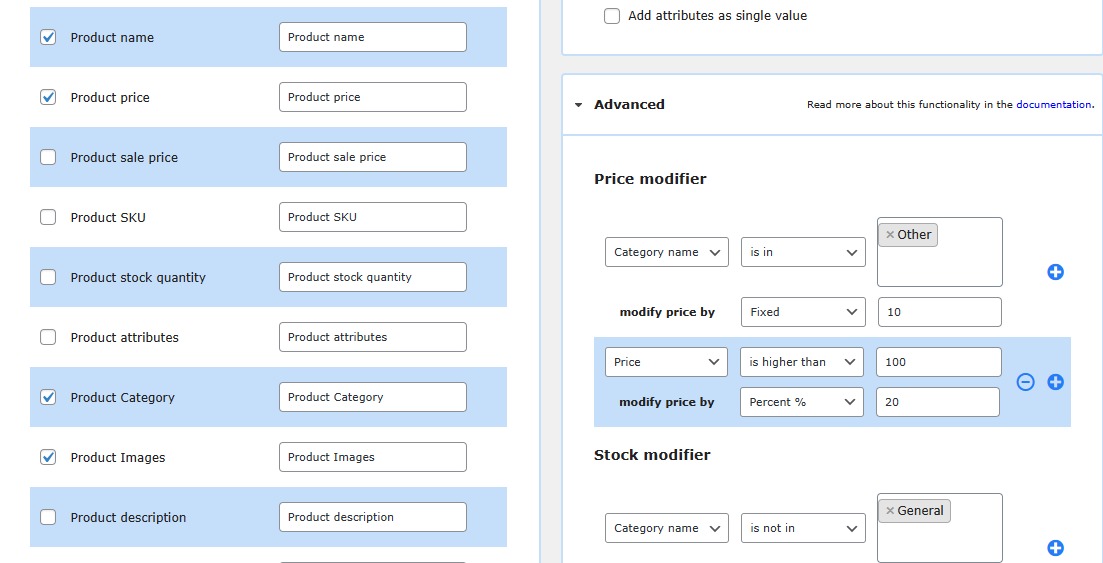Viewport: 1103px width, 563px height.
Task: Open the Fixed modifier type dropdown
Action: click(803, 312)
